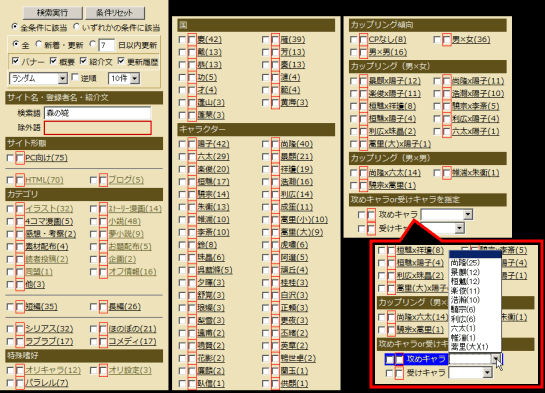Select the いずれかの条件に該当 radio button

tap(76, 27)
